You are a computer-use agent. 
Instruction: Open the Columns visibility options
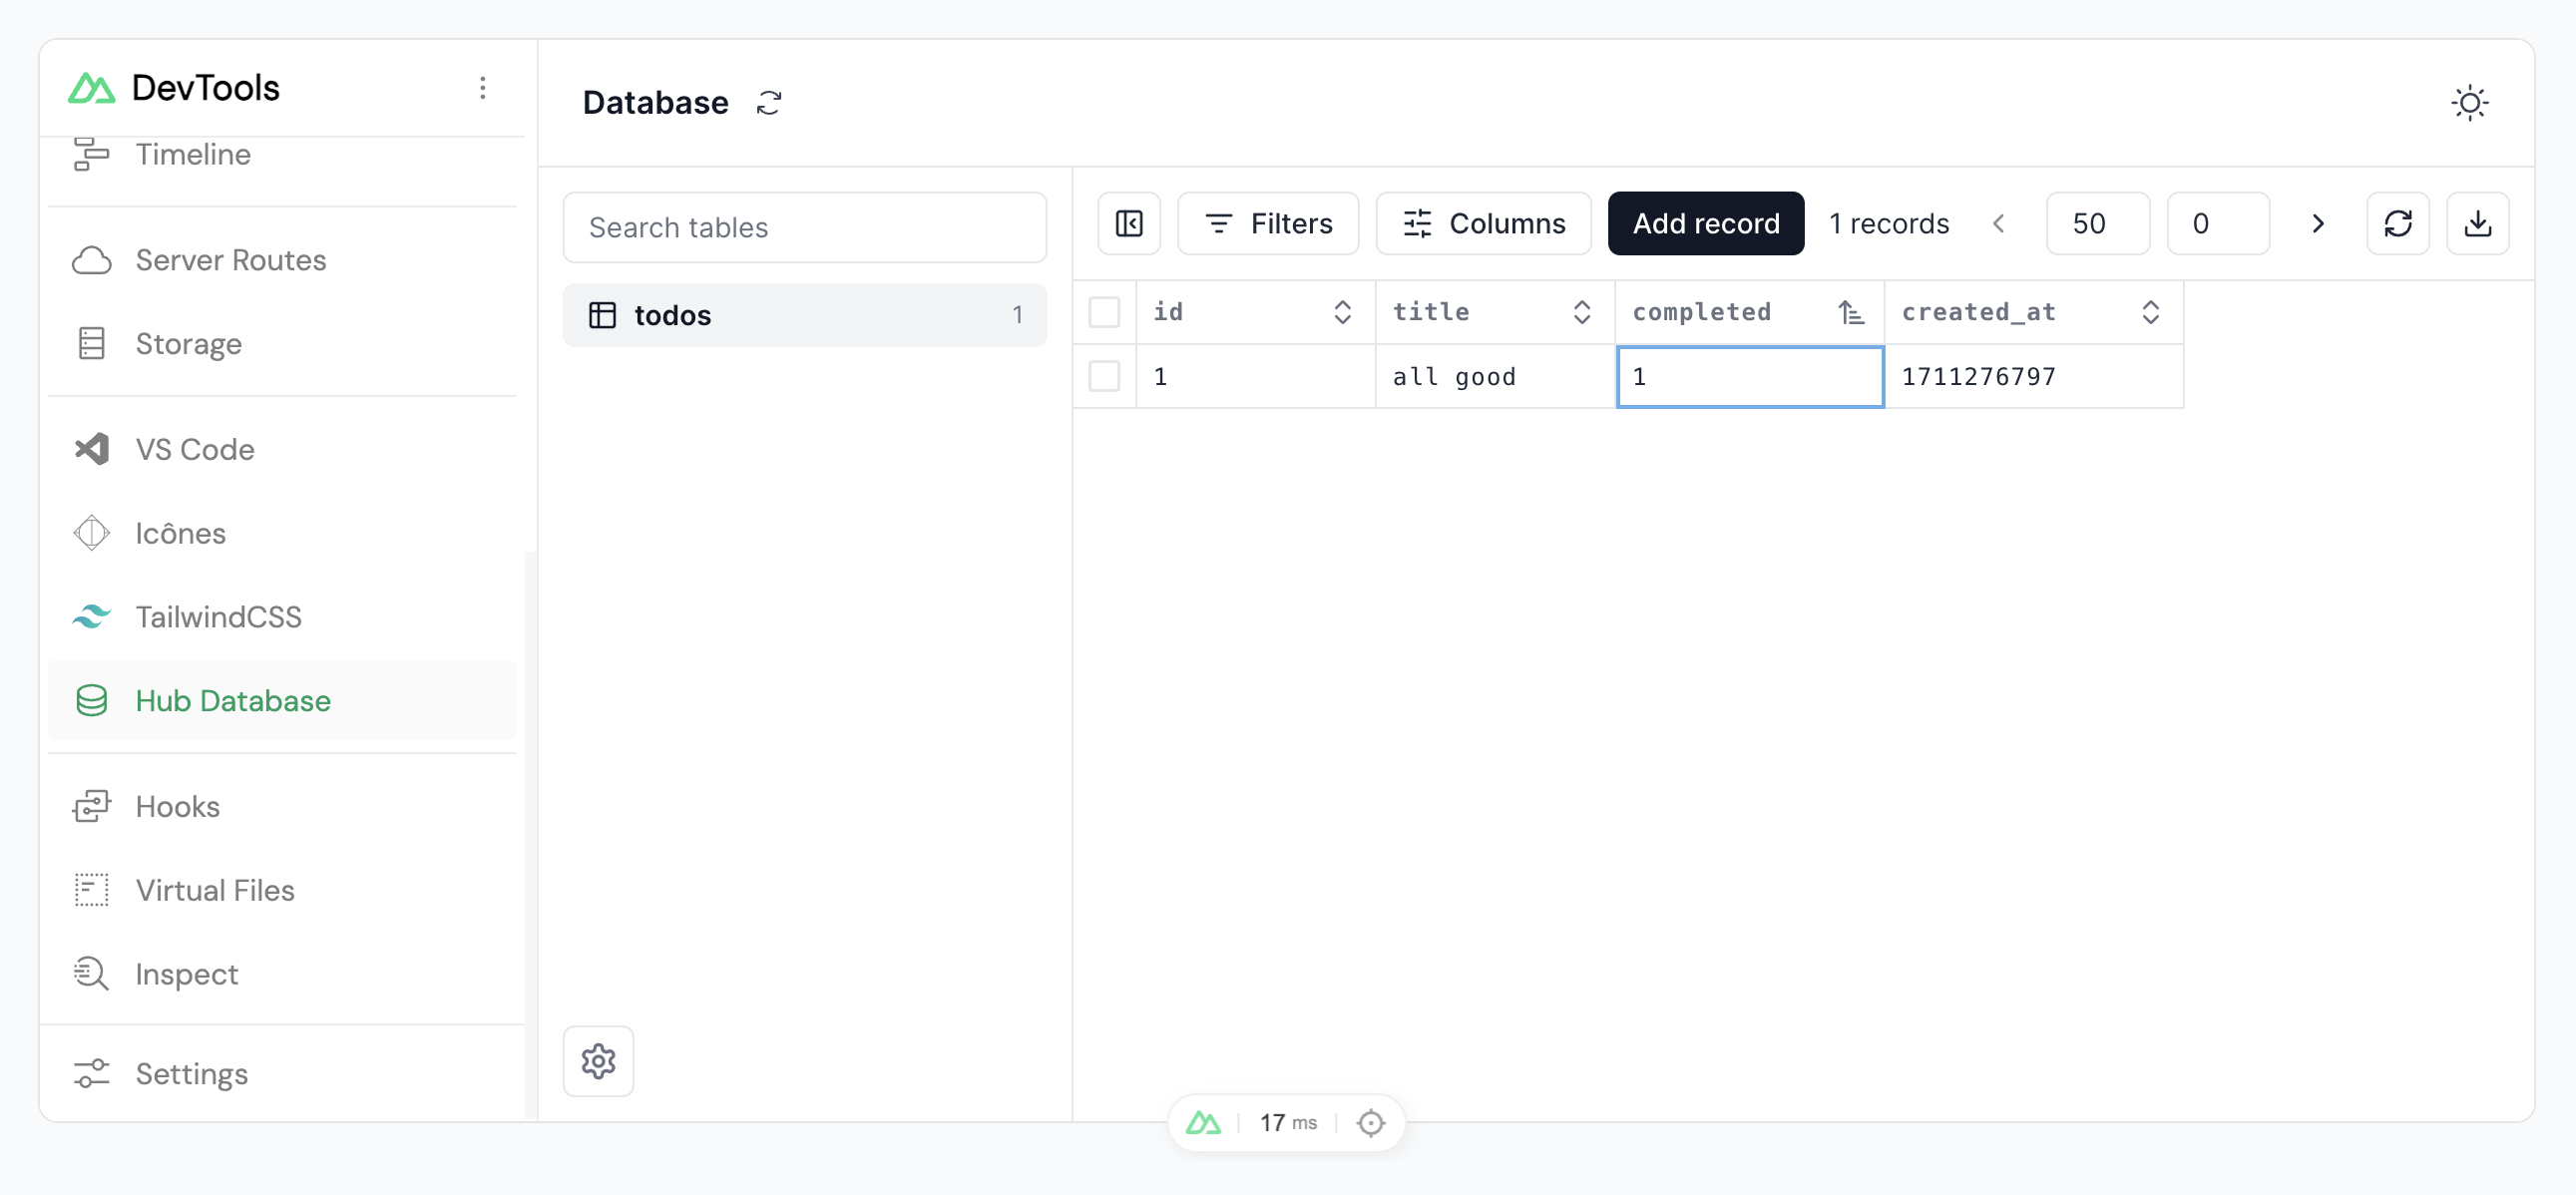click(1483, 223)
